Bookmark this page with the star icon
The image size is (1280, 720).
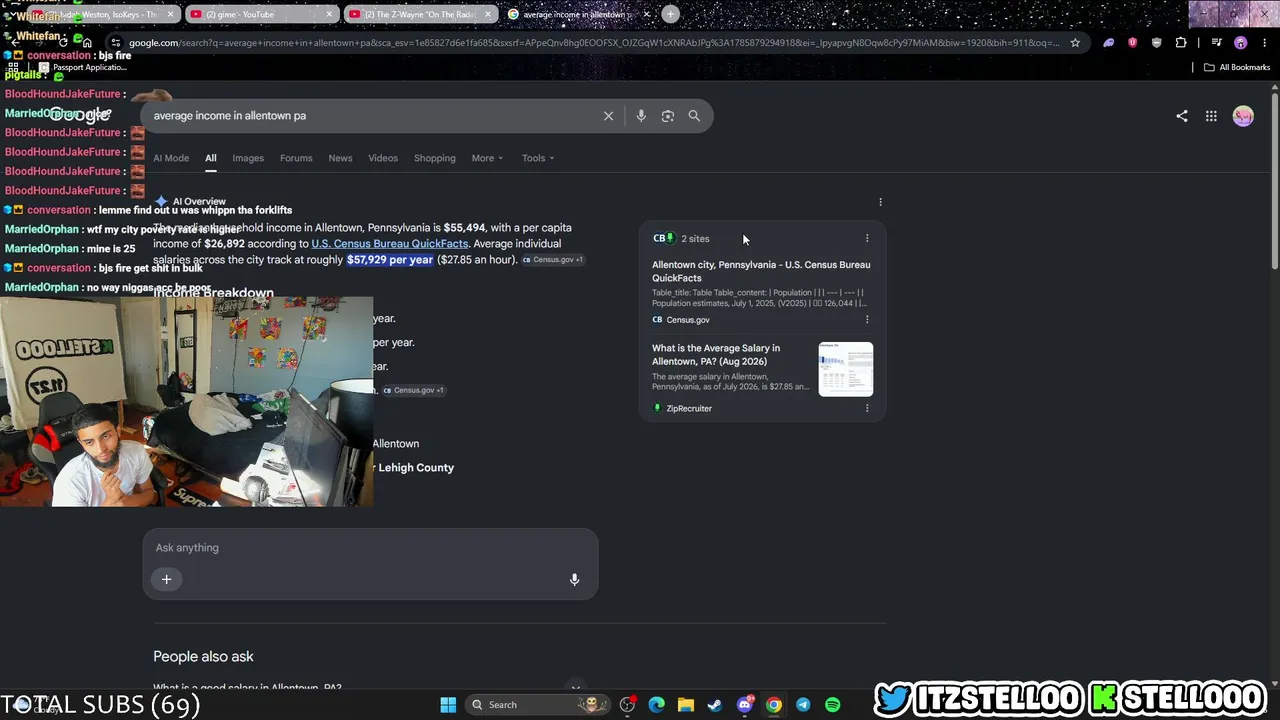[1075, 43]
